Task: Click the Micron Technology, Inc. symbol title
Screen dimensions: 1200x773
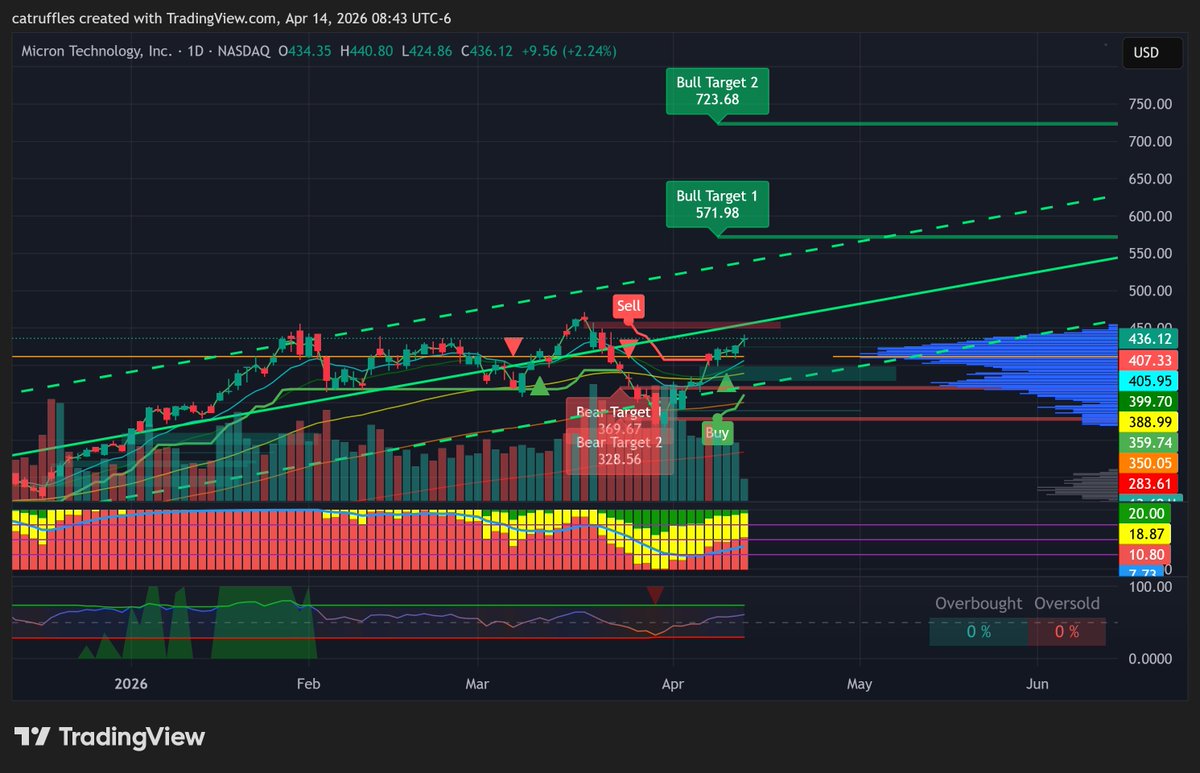Action: 96,51
